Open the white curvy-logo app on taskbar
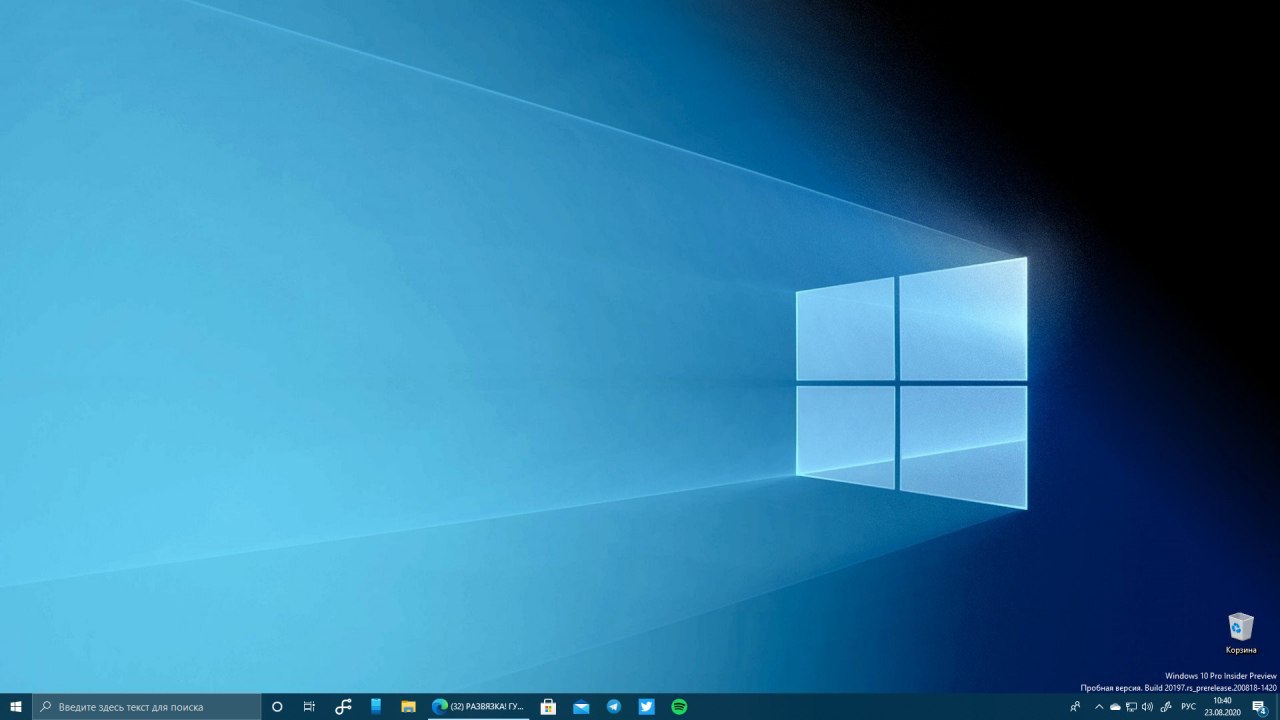The image size is (1280, 720). 343,707
